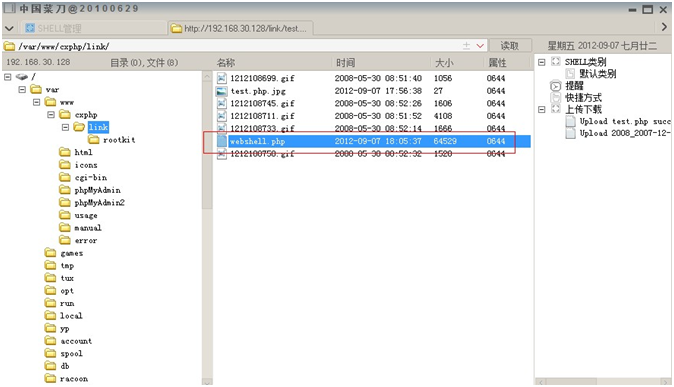The image size is (674, 387).
Task: Select the cxphp folder label
Action: point(86,115)
